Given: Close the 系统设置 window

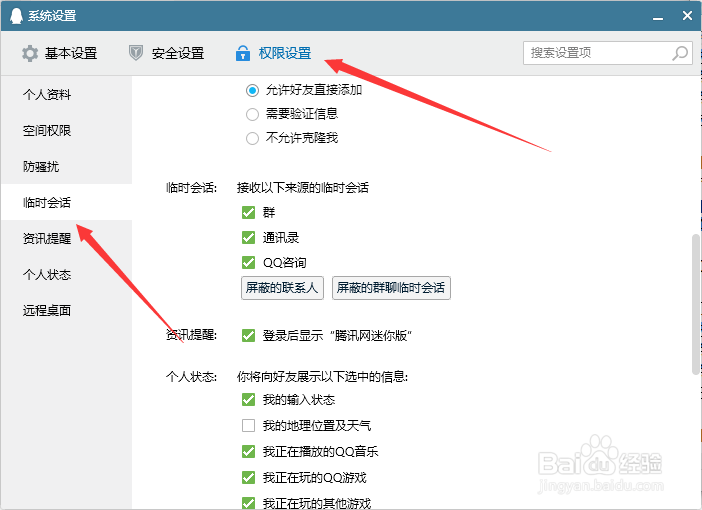Looking at the screenshot, I should (x=687, y=16).
